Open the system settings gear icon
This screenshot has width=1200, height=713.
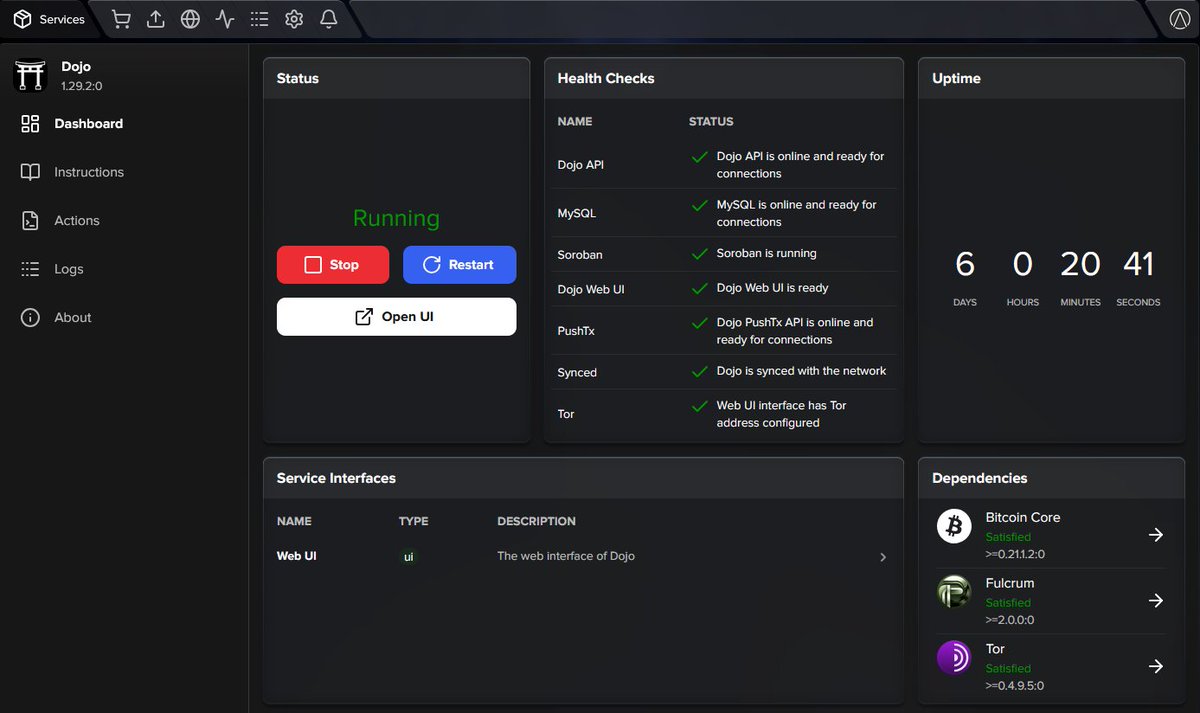294,19
